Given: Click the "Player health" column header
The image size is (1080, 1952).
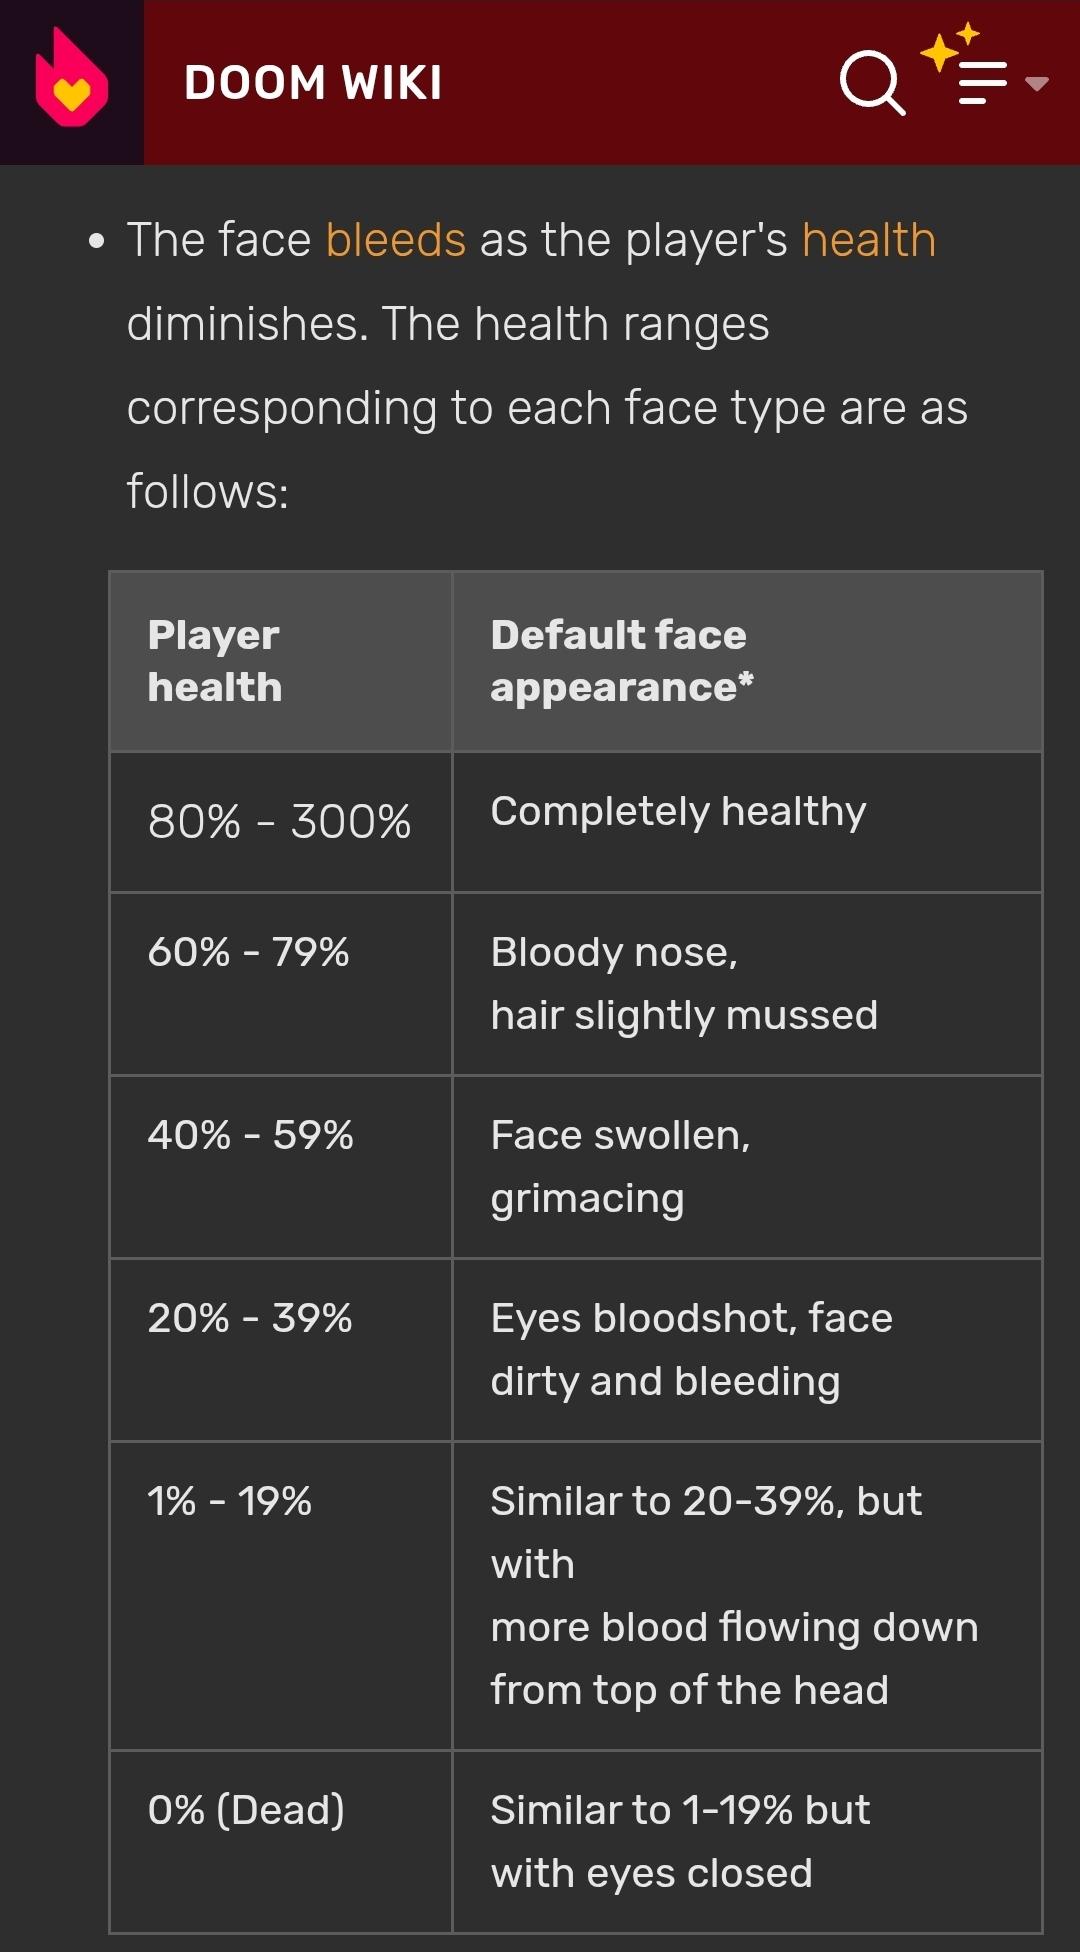Looking at the screenshot, I should tap(215, 661).
